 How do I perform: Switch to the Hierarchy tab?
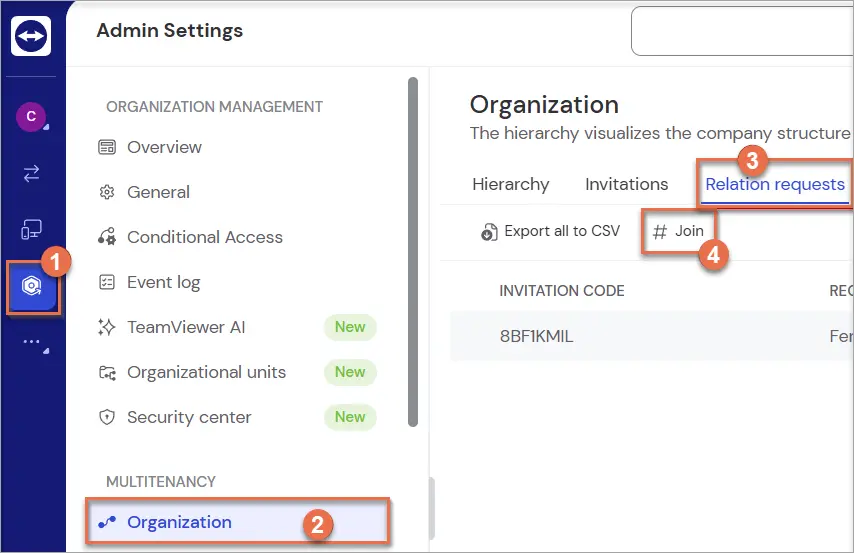pos(511,184)
